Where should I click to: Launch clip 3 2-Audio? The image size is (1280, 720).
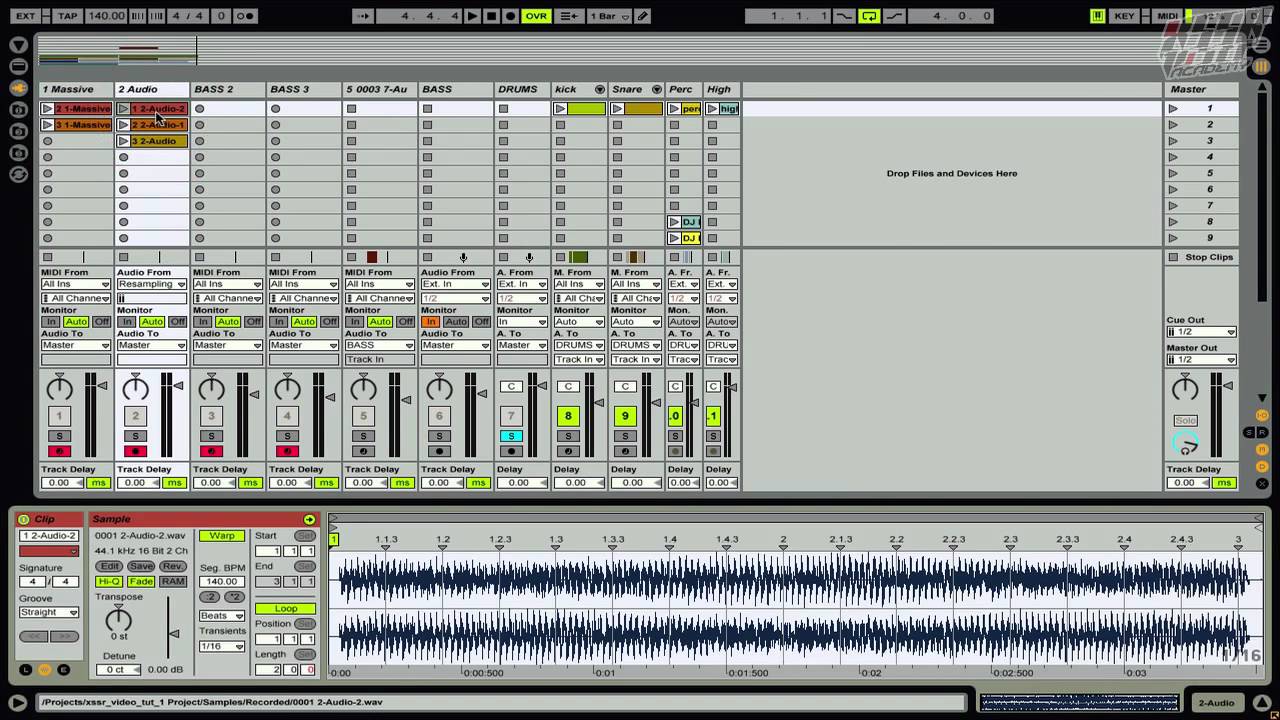pyautogui.click(x=123, y=141)
